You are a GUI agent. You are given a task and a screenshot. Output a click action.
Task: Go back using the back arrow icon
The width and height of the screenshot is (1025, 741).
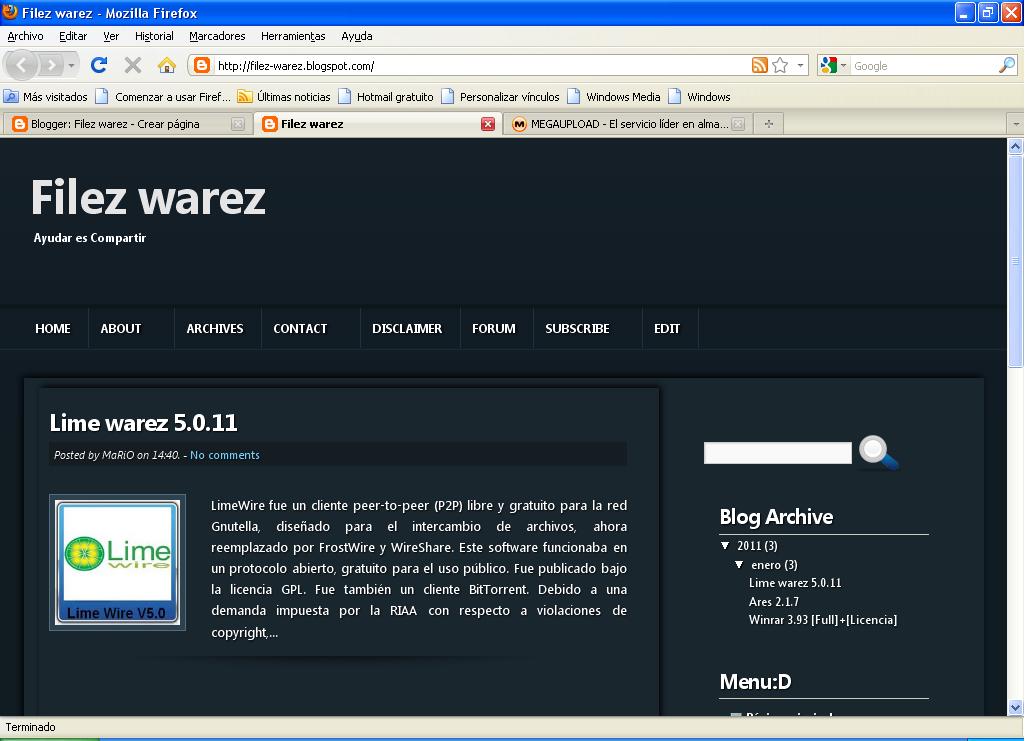coord(21,64)
